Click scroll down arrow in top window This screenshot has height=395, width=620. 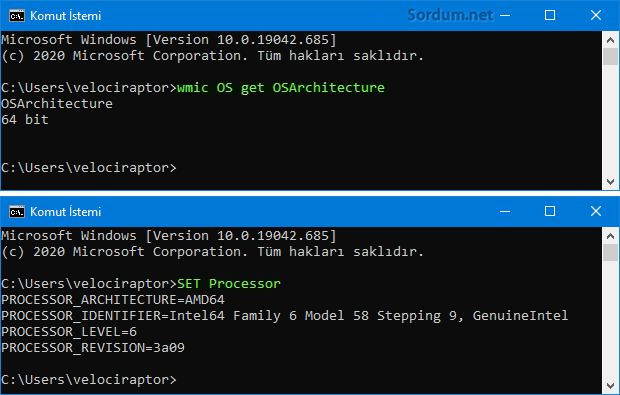[x=610, y=182]
